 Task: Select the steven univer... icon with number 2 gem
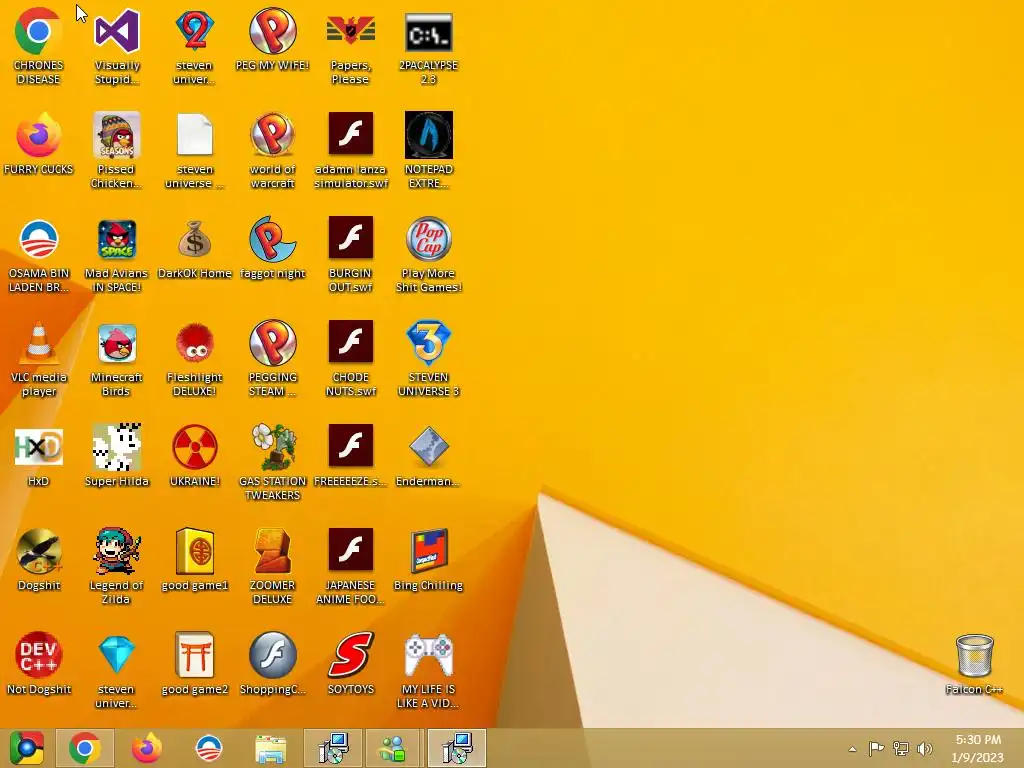(x=195, y=46)
